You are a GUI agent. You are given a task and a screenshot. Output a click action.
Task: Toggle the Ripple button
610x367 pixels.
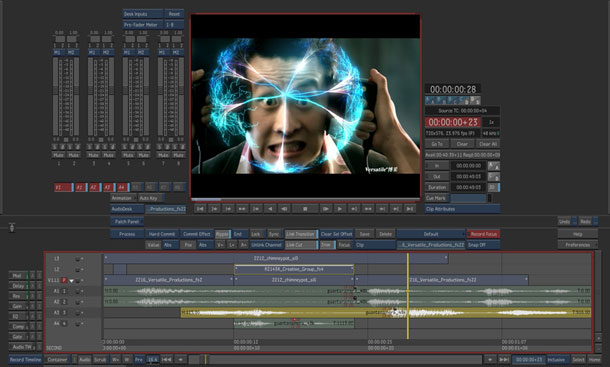(x=223, y=234)
